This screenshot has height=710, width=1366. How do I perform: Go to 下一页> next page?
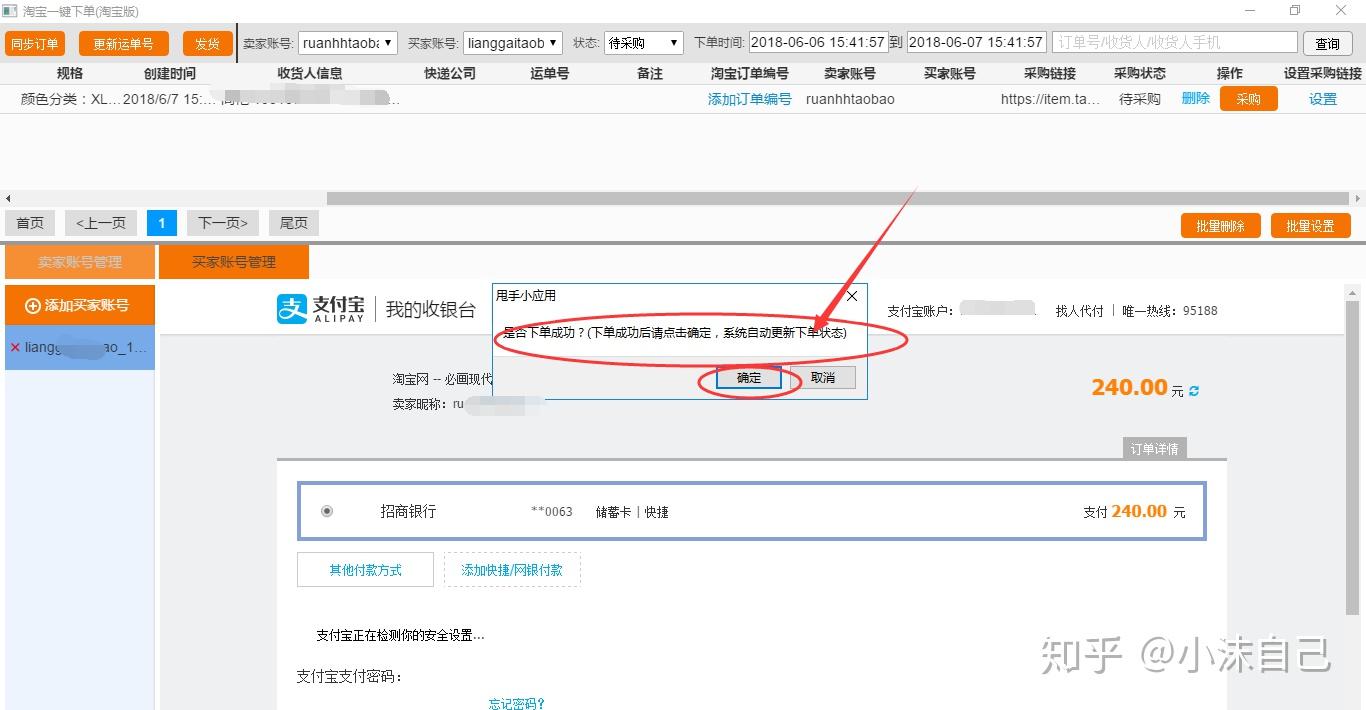coord(222,223)
